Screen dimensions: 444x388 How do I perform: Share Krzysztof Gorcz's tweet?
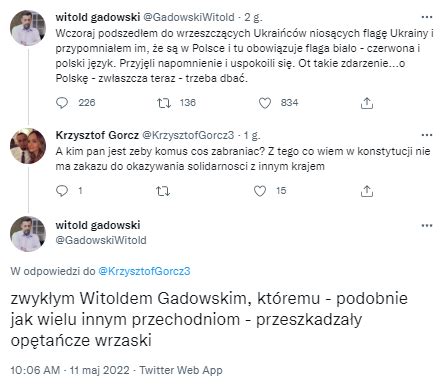(x=367, y=191)
